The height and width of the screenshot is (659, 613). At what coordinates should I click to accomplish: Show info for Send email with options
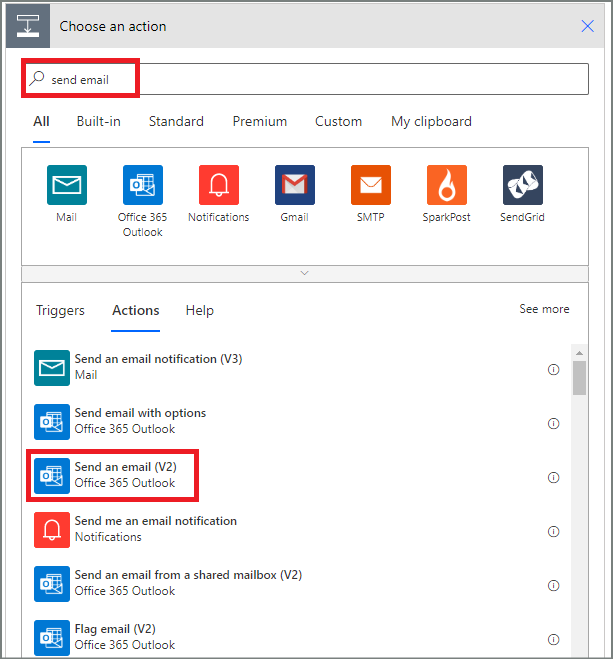click(x=553, y=423)
